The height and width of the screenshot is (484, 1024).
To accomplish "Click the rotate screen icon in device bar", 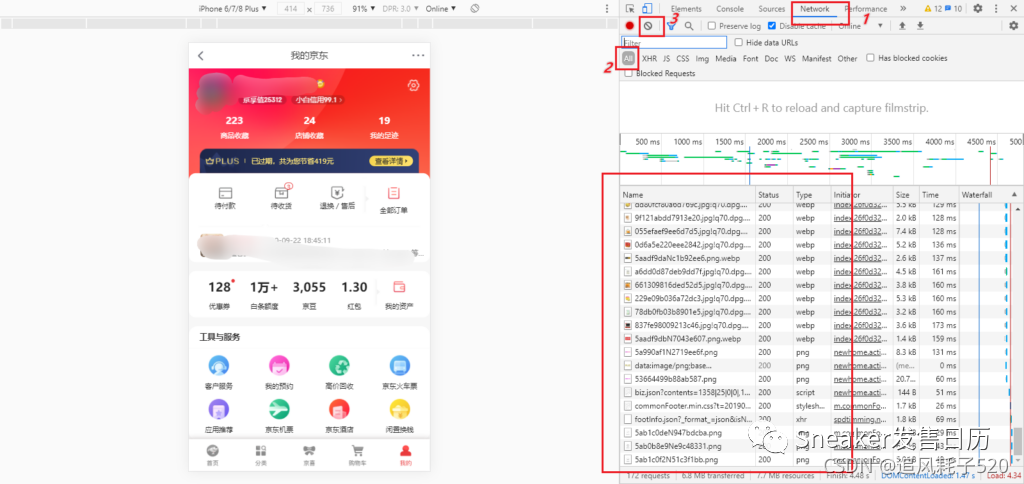I will coord(475,8).
